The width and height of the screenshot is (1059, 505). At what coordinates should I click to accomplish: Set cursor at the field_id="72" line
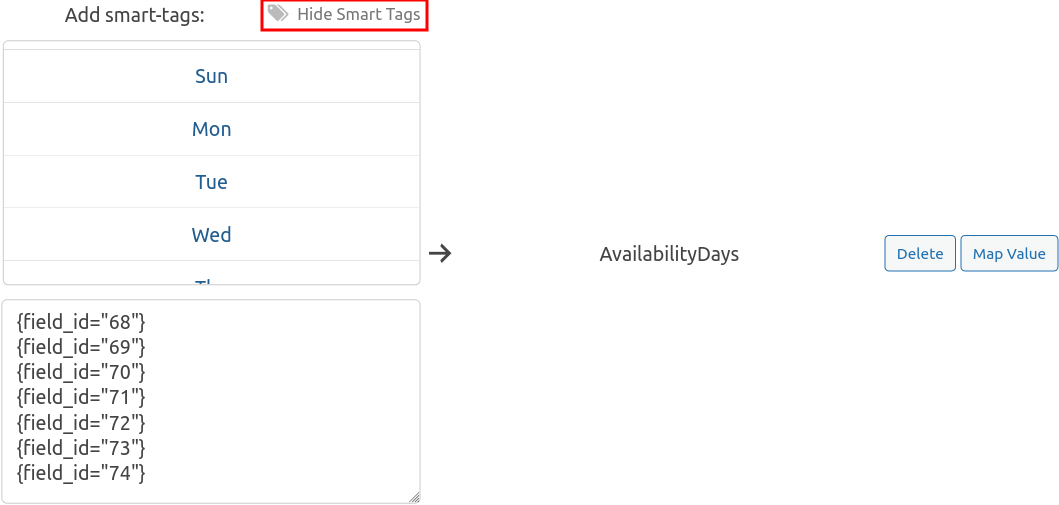[82, 422]
